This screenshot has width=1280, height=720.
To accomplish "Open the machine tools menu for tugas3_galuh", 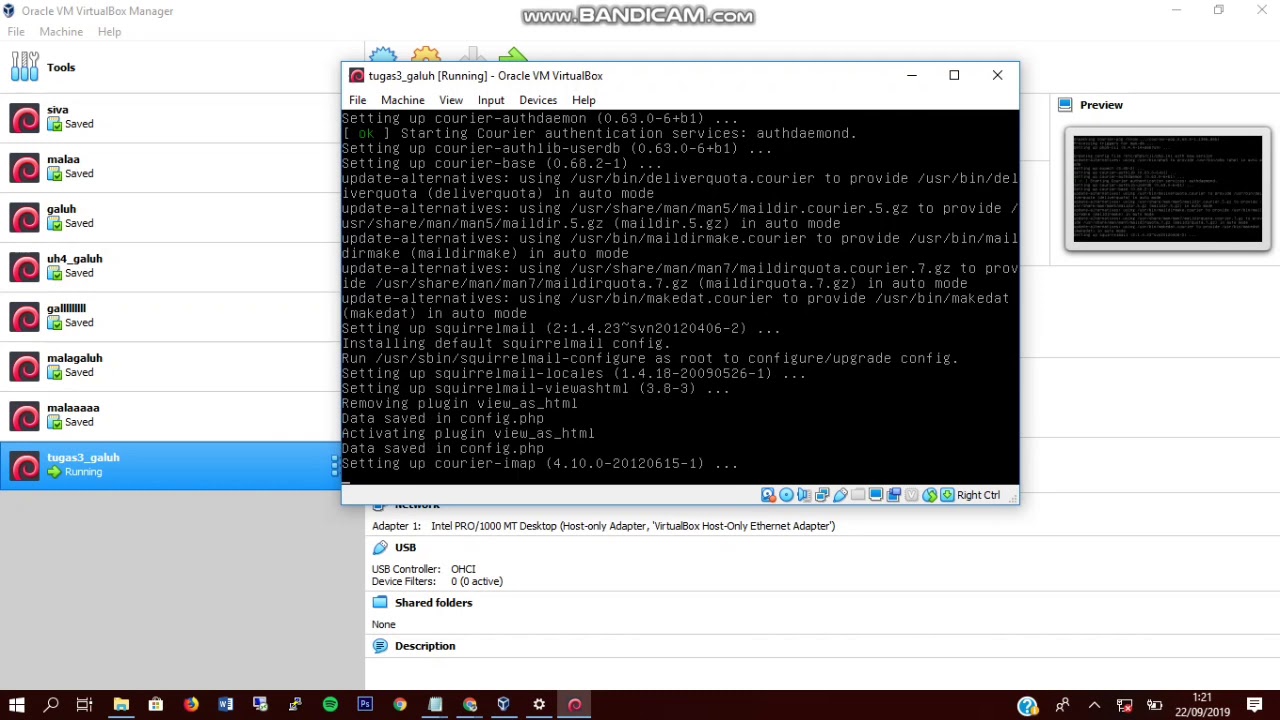I will click(334, 465).
